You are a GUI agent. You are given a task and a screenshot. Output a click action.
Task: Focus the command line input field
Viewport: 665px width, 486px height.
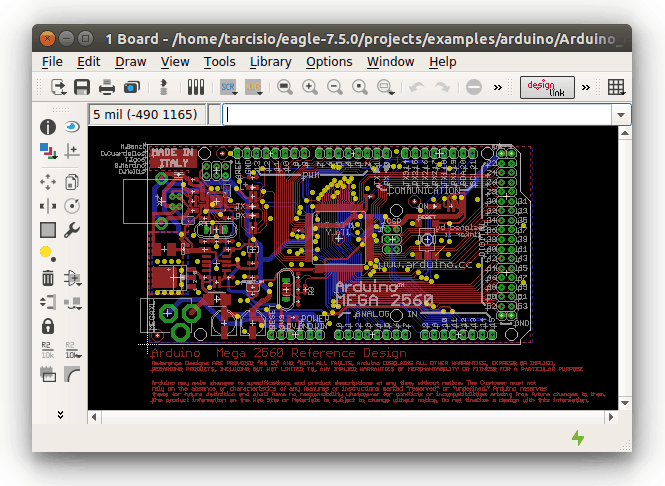pyautogui.click(x=417, y=115)
